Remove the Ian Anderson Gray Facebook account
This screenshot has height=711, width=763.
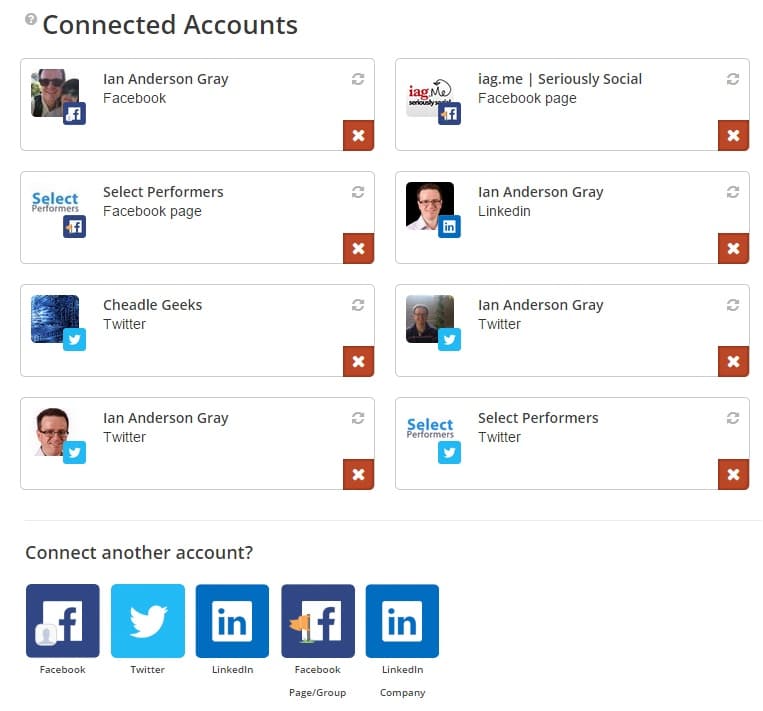[358, 135]
